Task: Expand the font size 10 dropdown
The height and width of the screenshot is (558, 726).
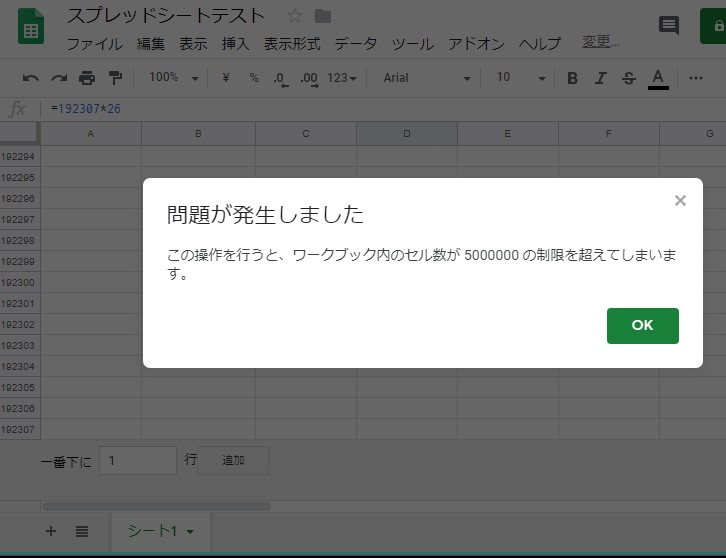Action: point(521,78)
